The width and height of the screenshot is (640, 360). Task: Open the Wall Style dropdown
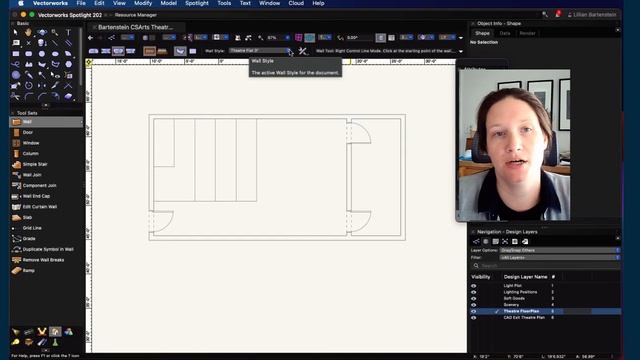[260, 51]
